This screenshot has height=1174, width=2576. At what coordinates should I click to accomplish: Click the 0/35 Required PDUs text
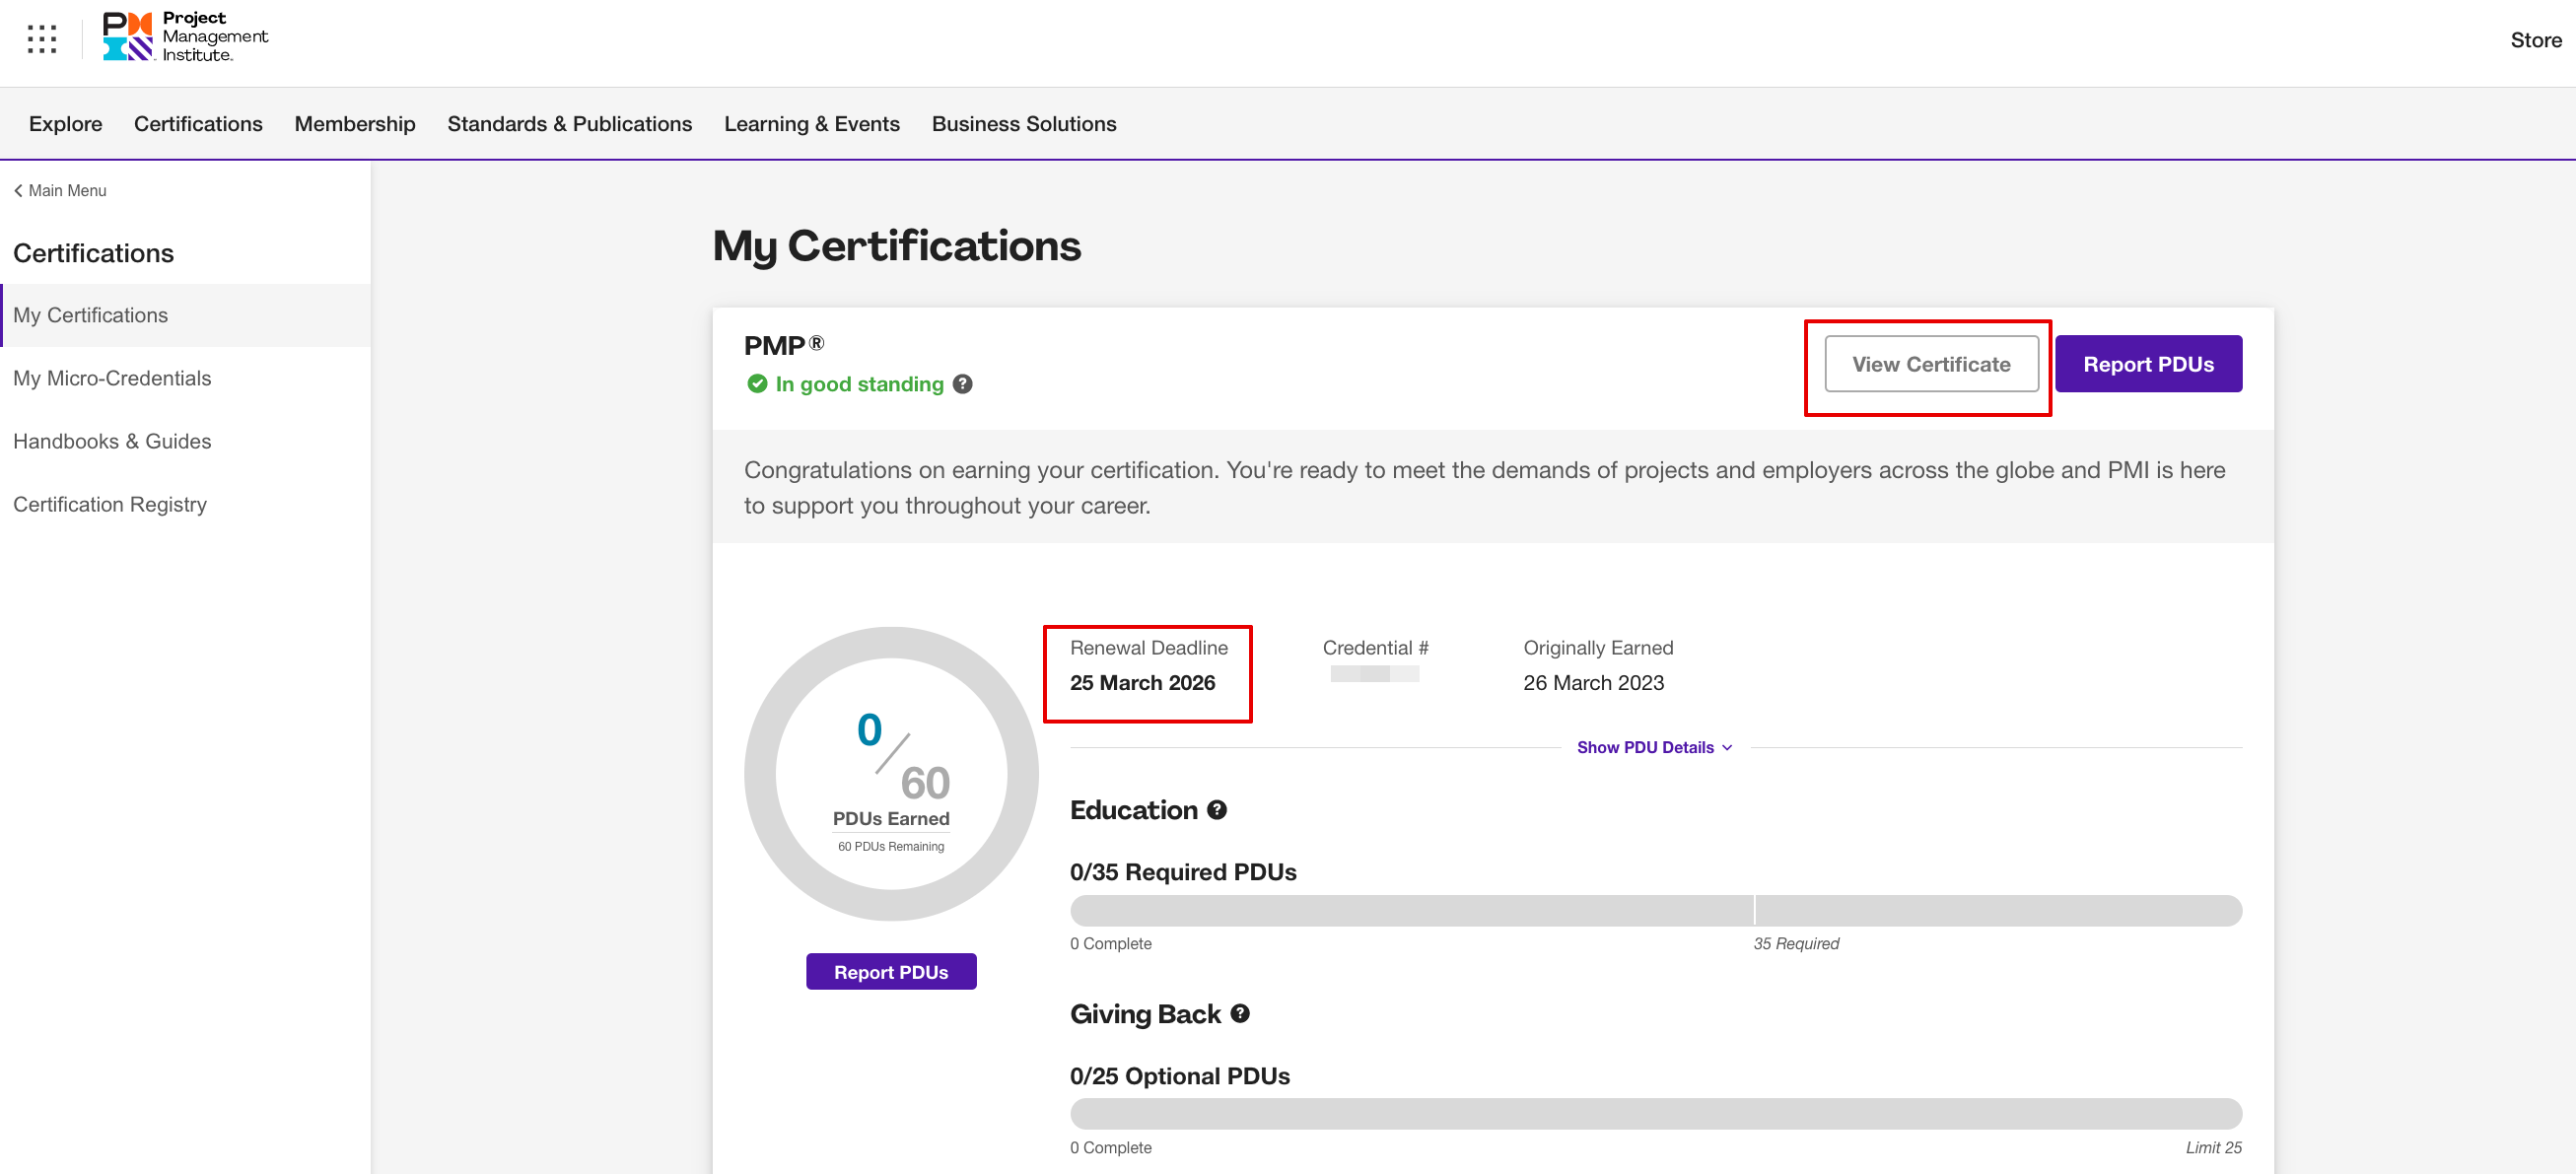pos(1183,872)
